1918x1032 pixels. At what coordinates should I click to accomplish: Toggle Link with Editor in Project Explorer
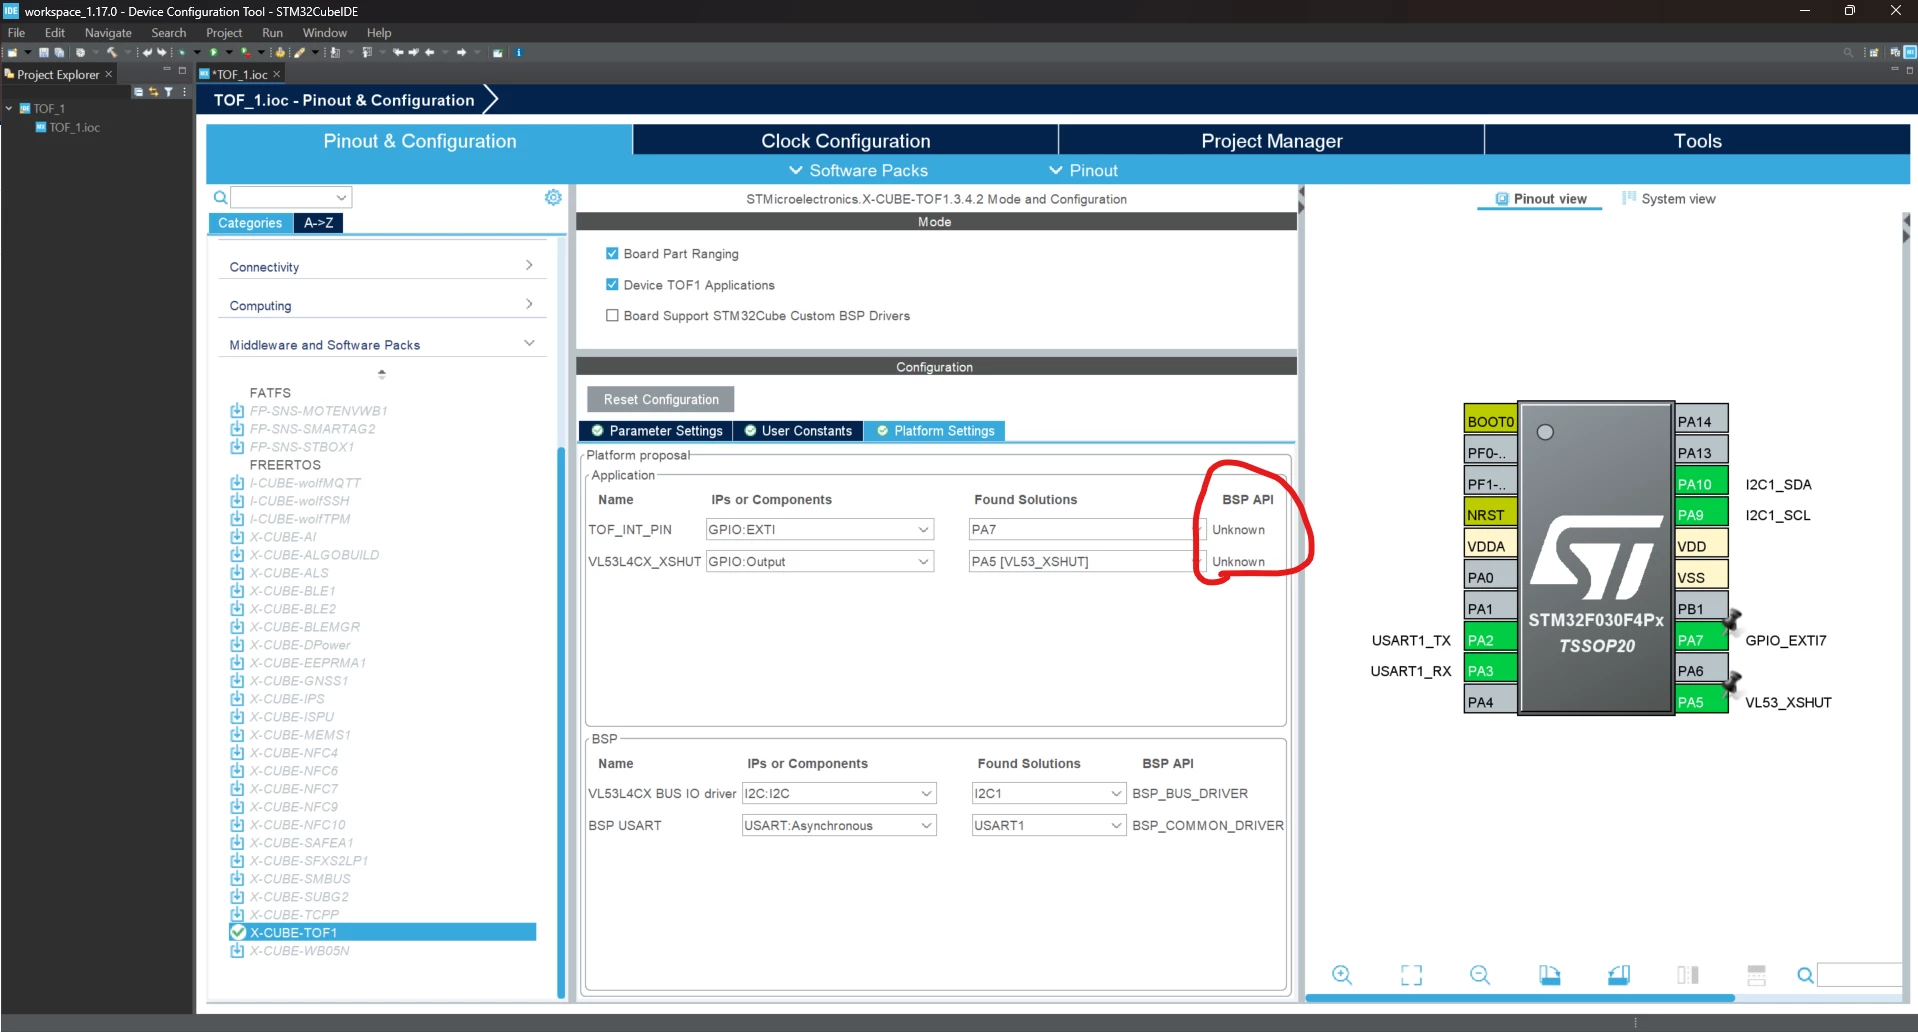click(154, 91)
